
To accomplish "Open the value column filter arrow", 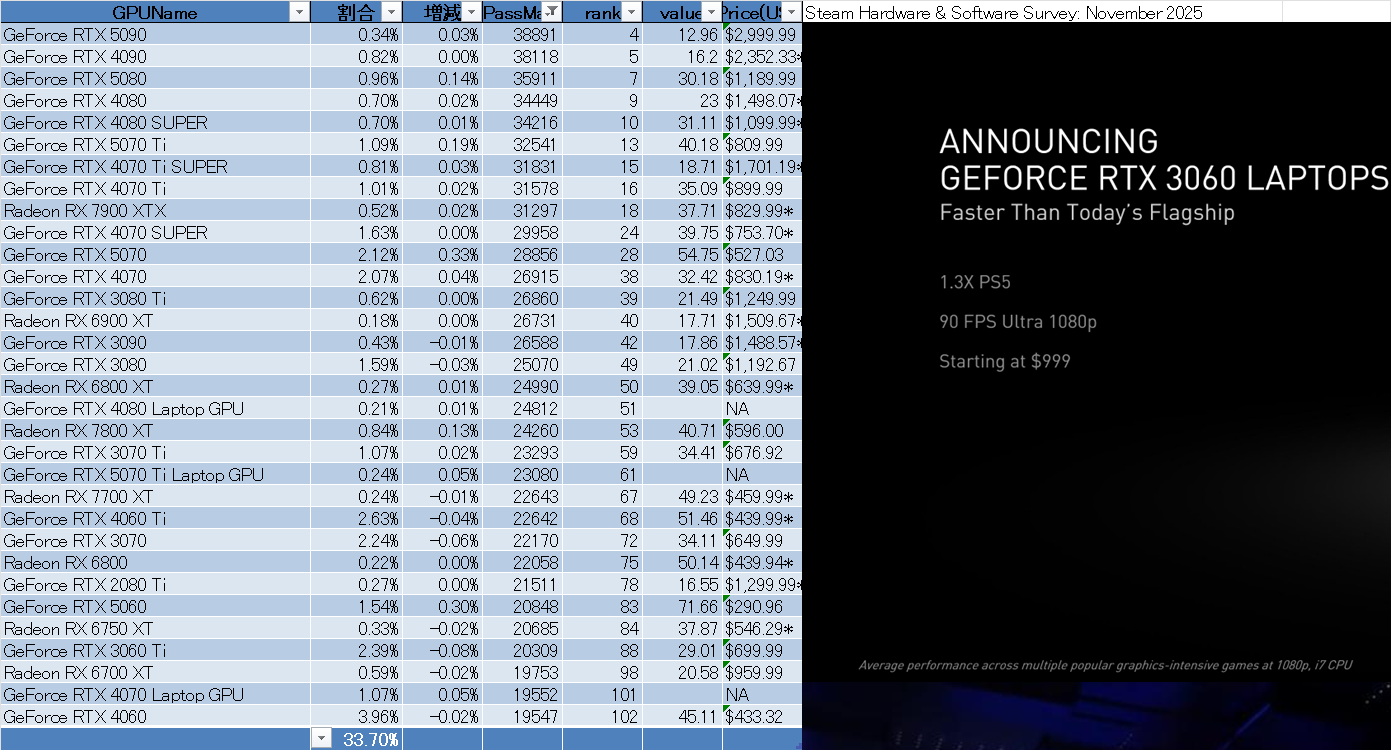I will [711, 12].
